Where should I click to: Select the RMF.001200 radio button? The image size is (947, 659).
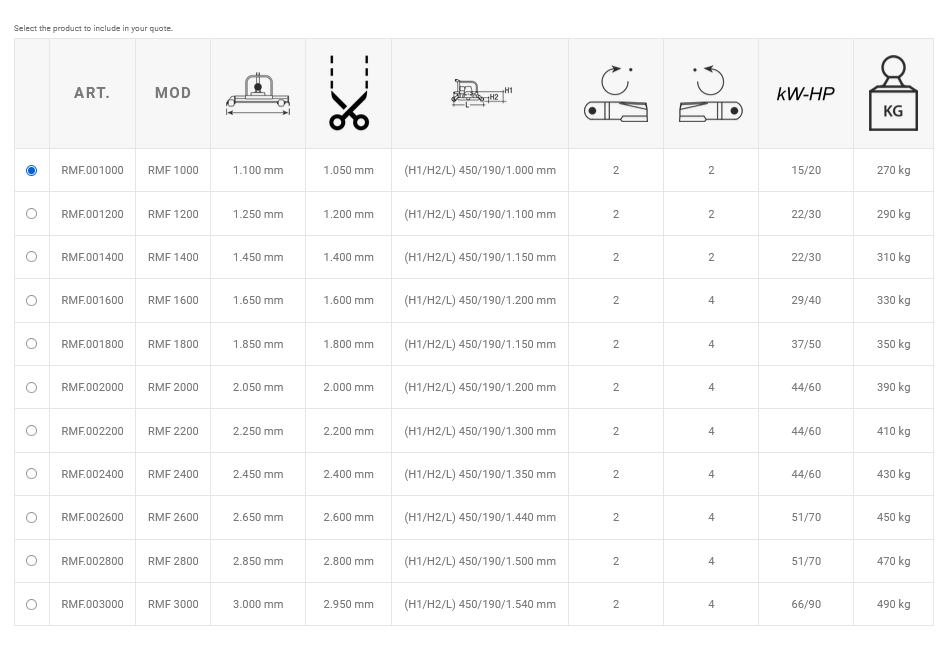31,214
